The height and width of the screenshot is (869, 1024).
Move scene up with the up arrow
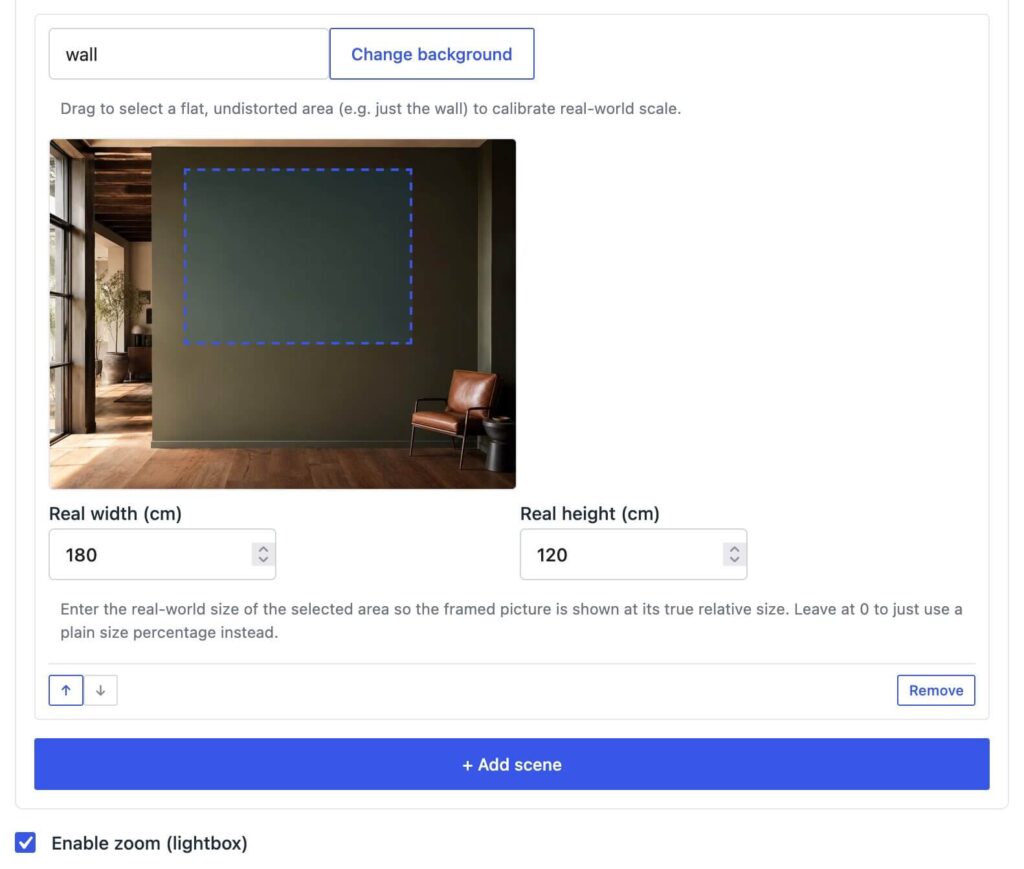[x=66, y=690]
